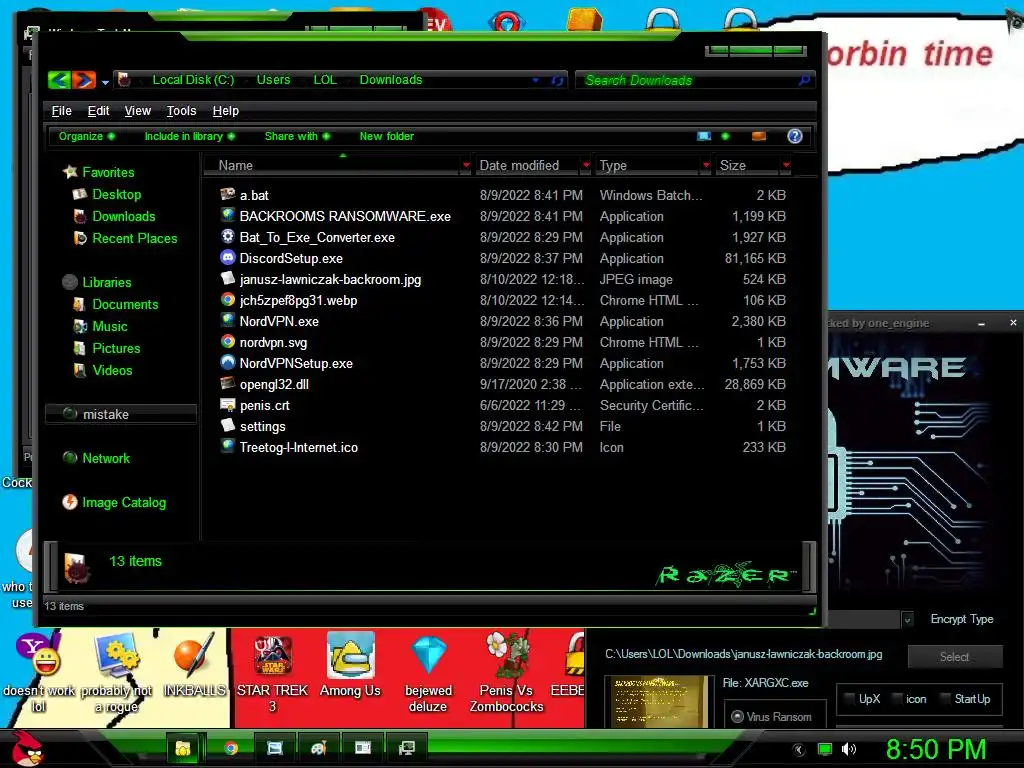Choose the Virus Ransom radio button
The image size is (1024, 768).
[737, 716]
